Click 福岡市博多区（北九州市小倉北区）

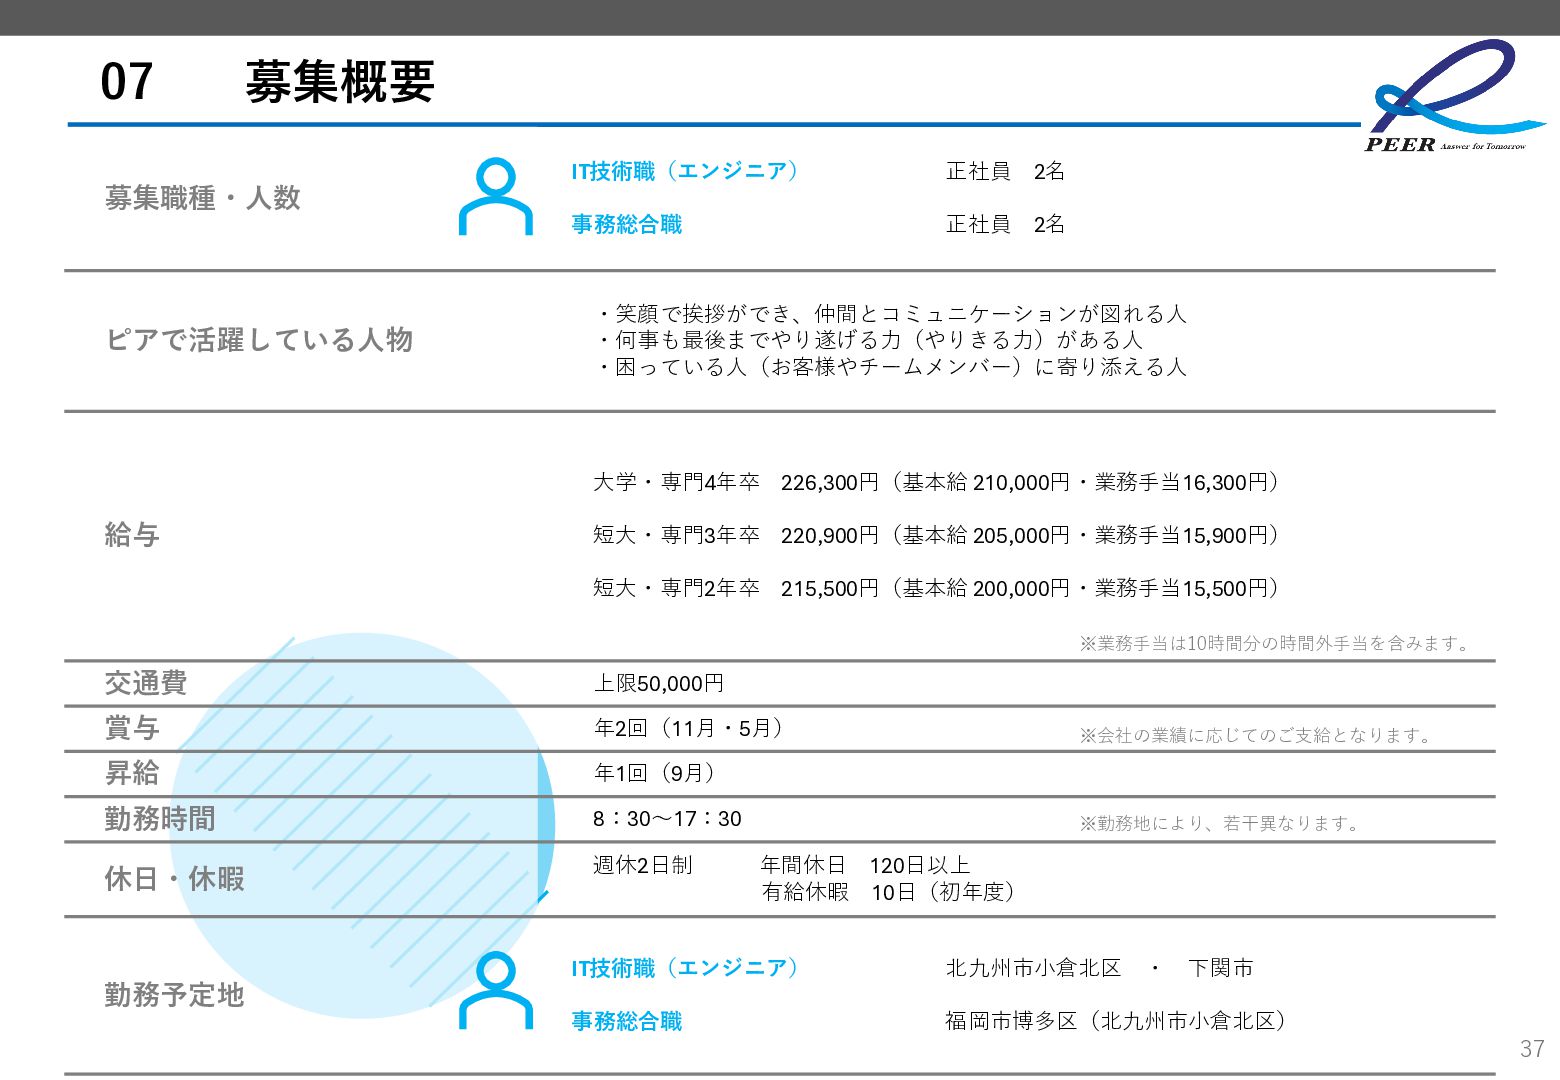tap(1116, 1021)
